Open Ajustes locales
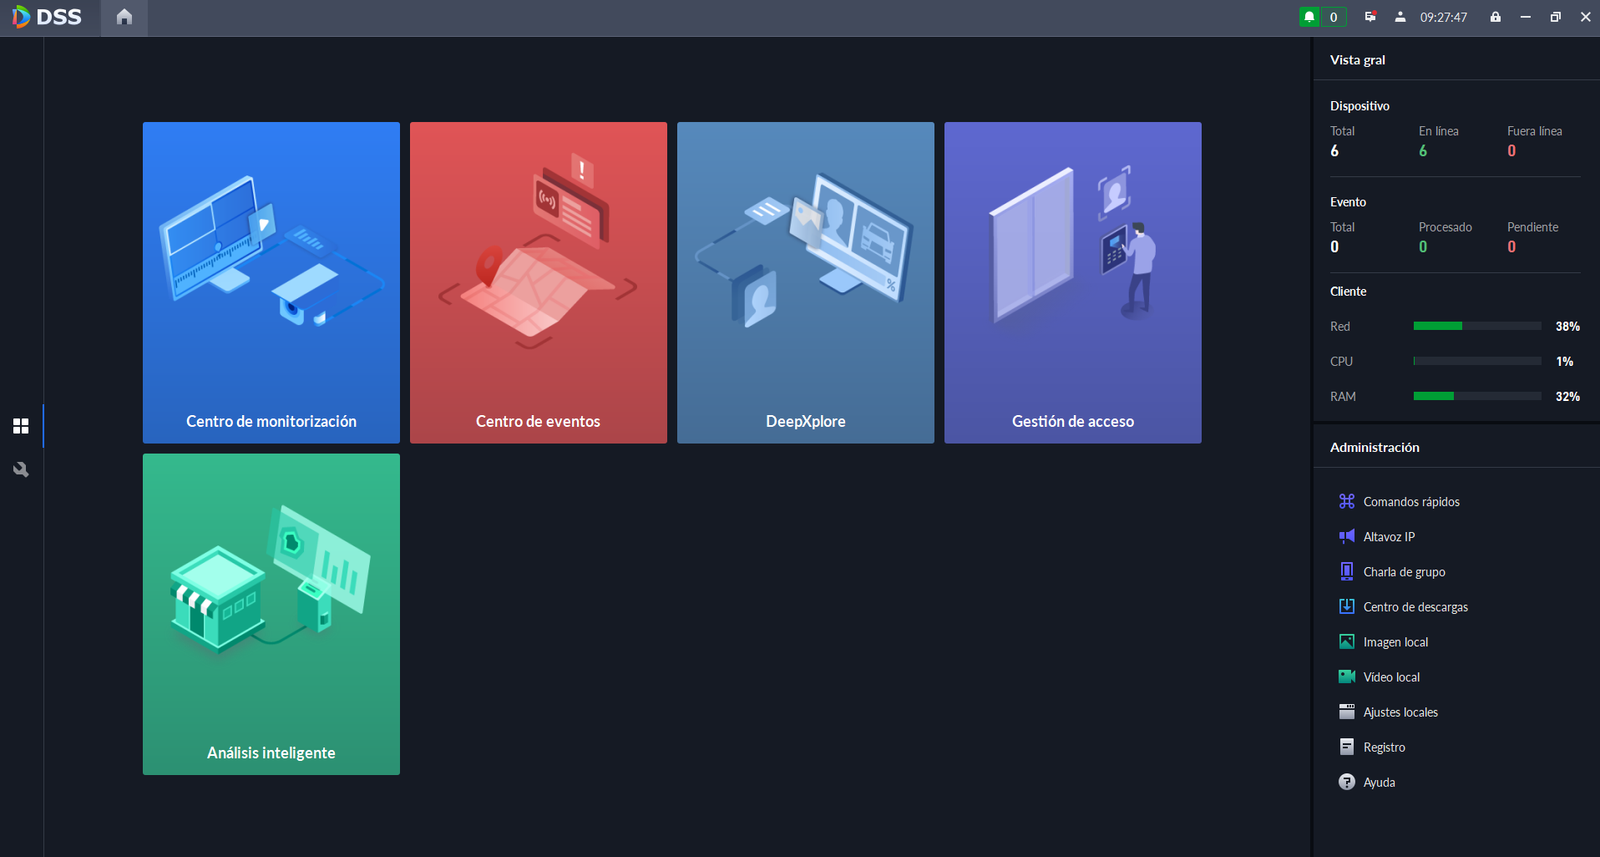Viewport: 1600px width, 857px height. [1400, 712]
